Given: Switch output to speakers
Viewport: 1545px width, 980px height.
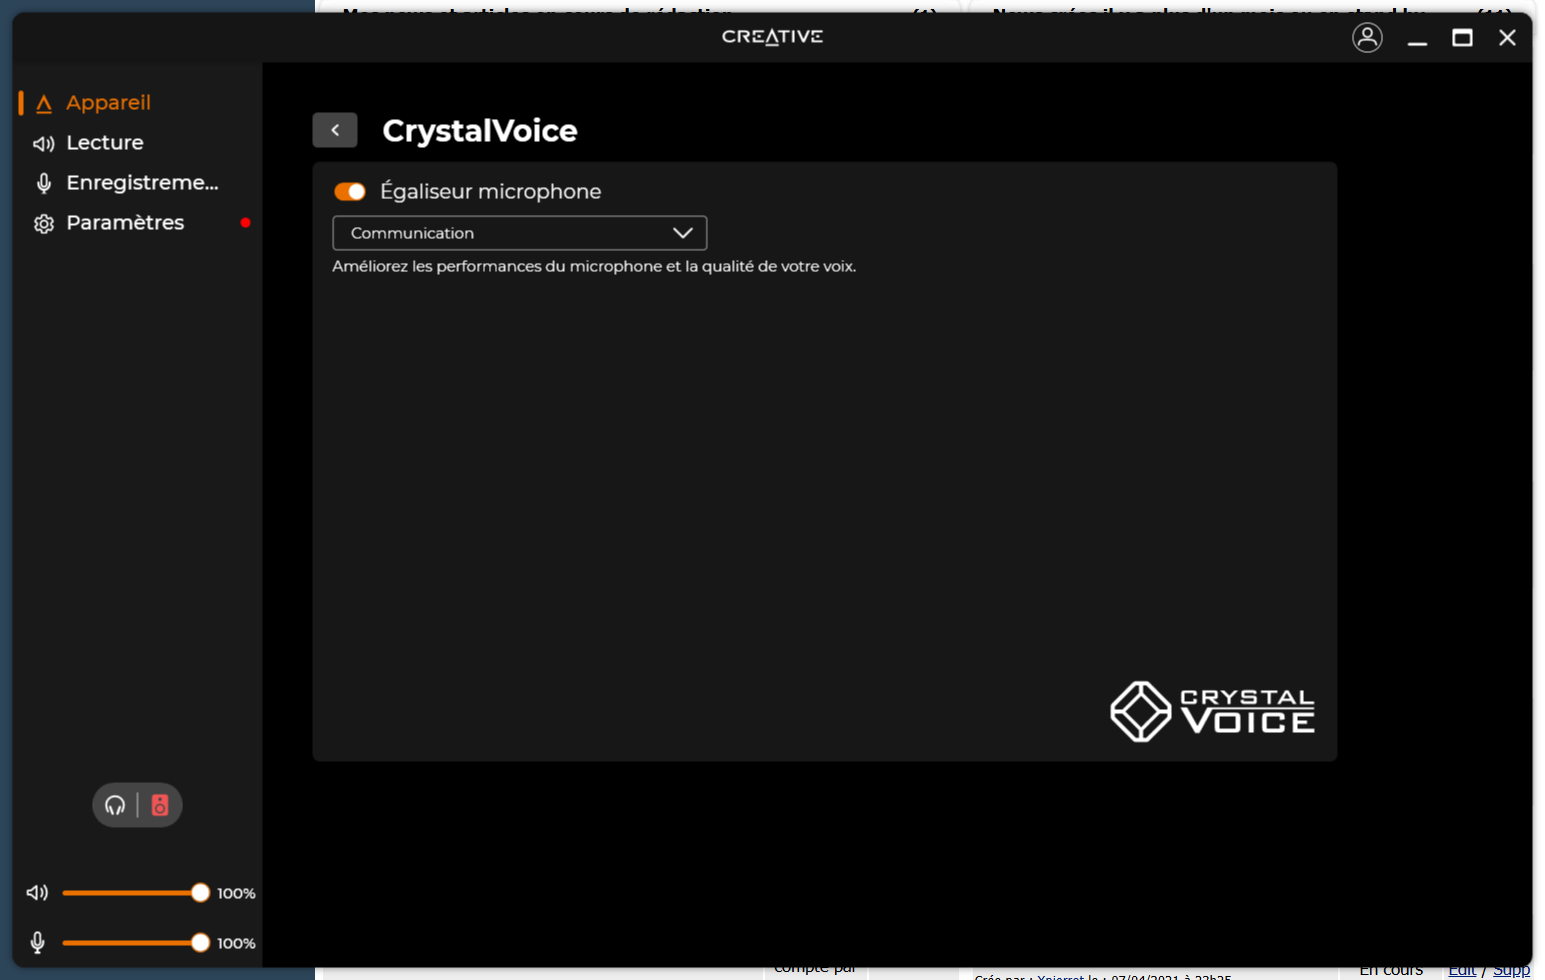Looking at the screenshot, I should 160,805.
